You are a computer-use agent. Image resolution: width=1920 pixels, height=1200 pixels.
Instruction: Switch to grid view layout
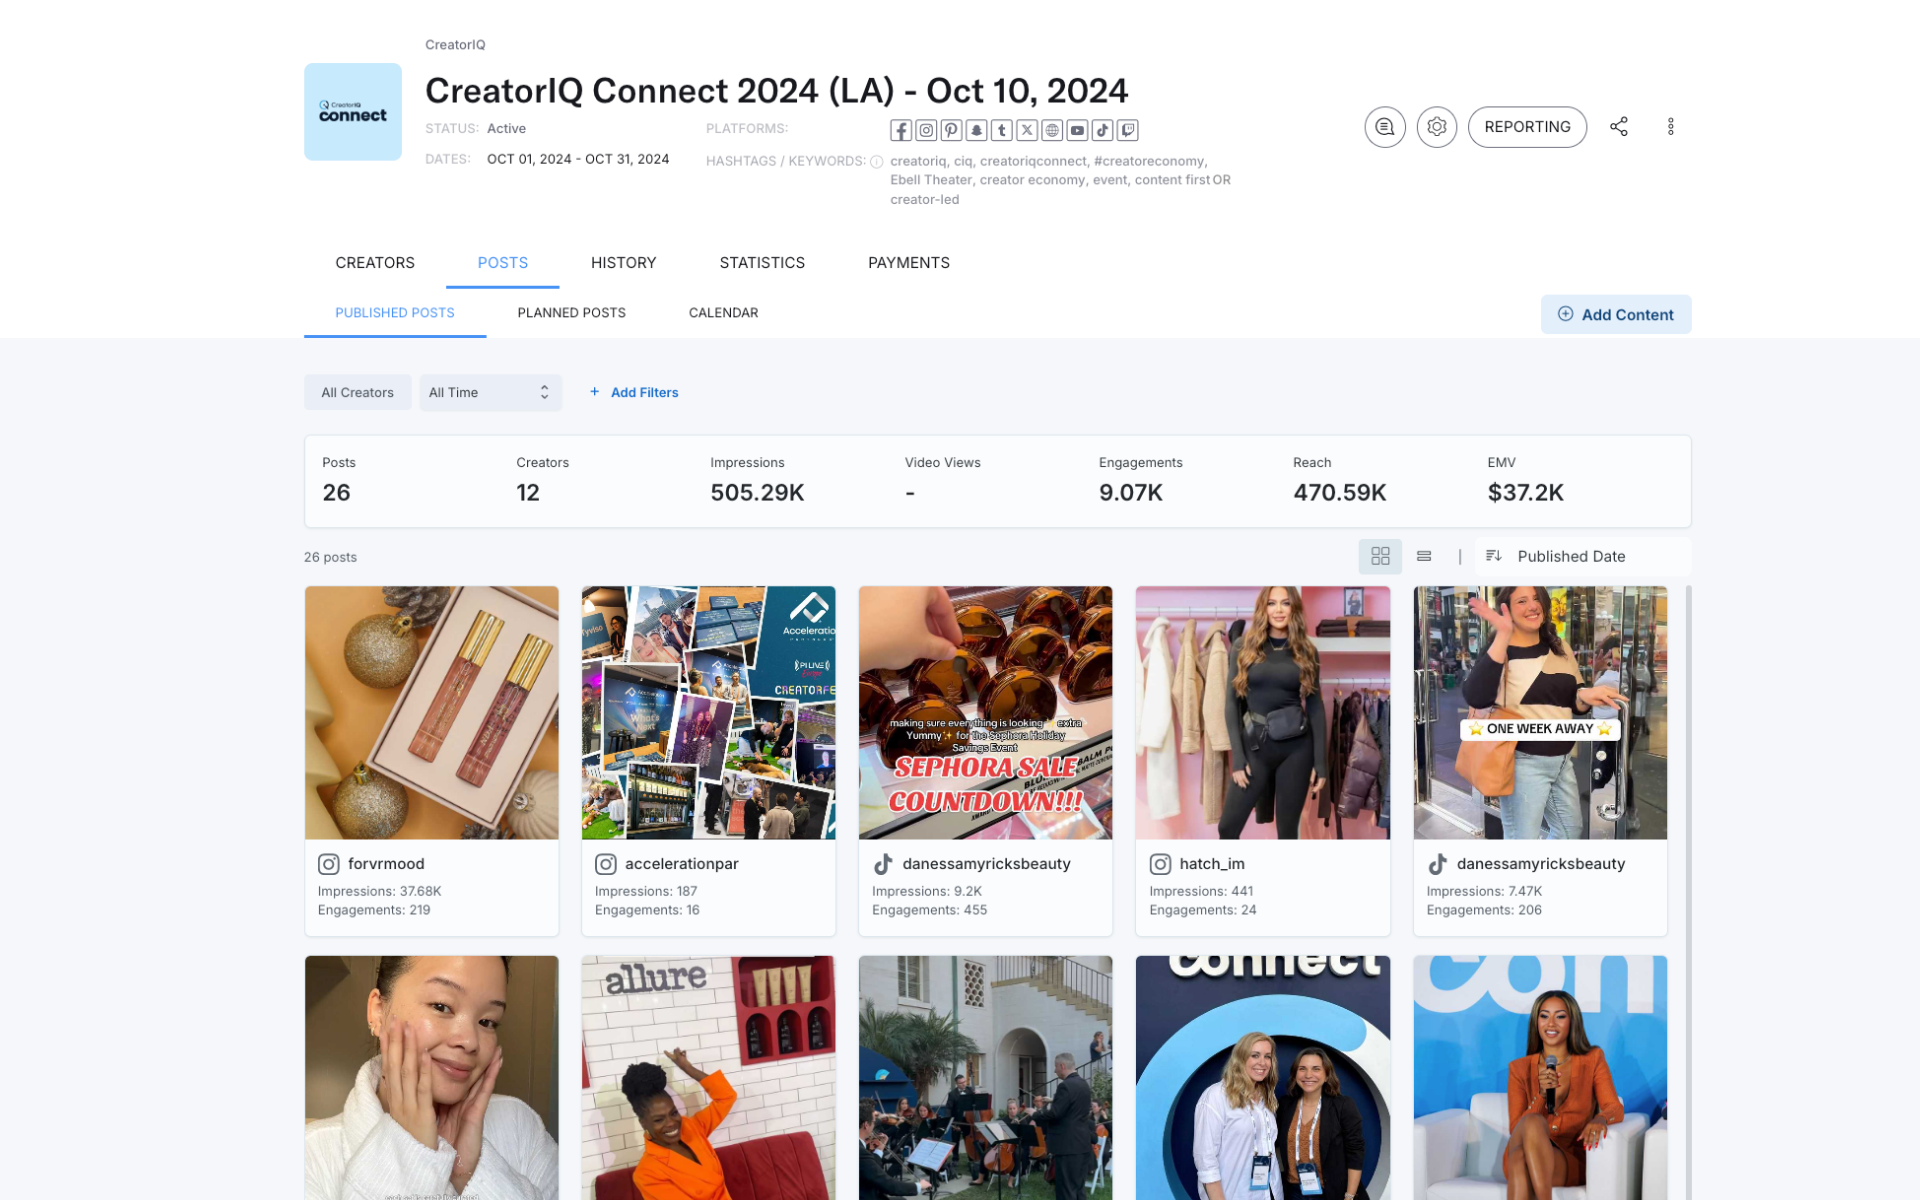pyautogui.click(x=1380, y=556)
